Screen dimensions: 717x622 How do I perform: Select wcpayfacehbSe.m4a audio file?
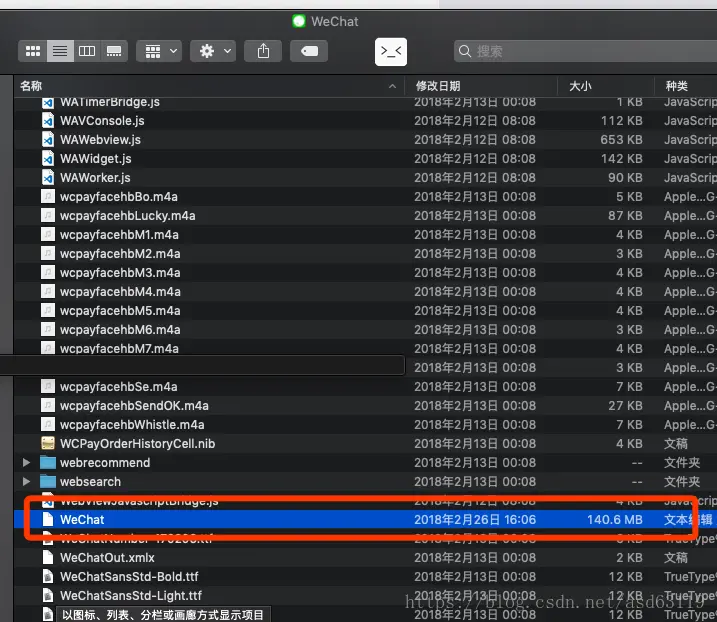118,387
